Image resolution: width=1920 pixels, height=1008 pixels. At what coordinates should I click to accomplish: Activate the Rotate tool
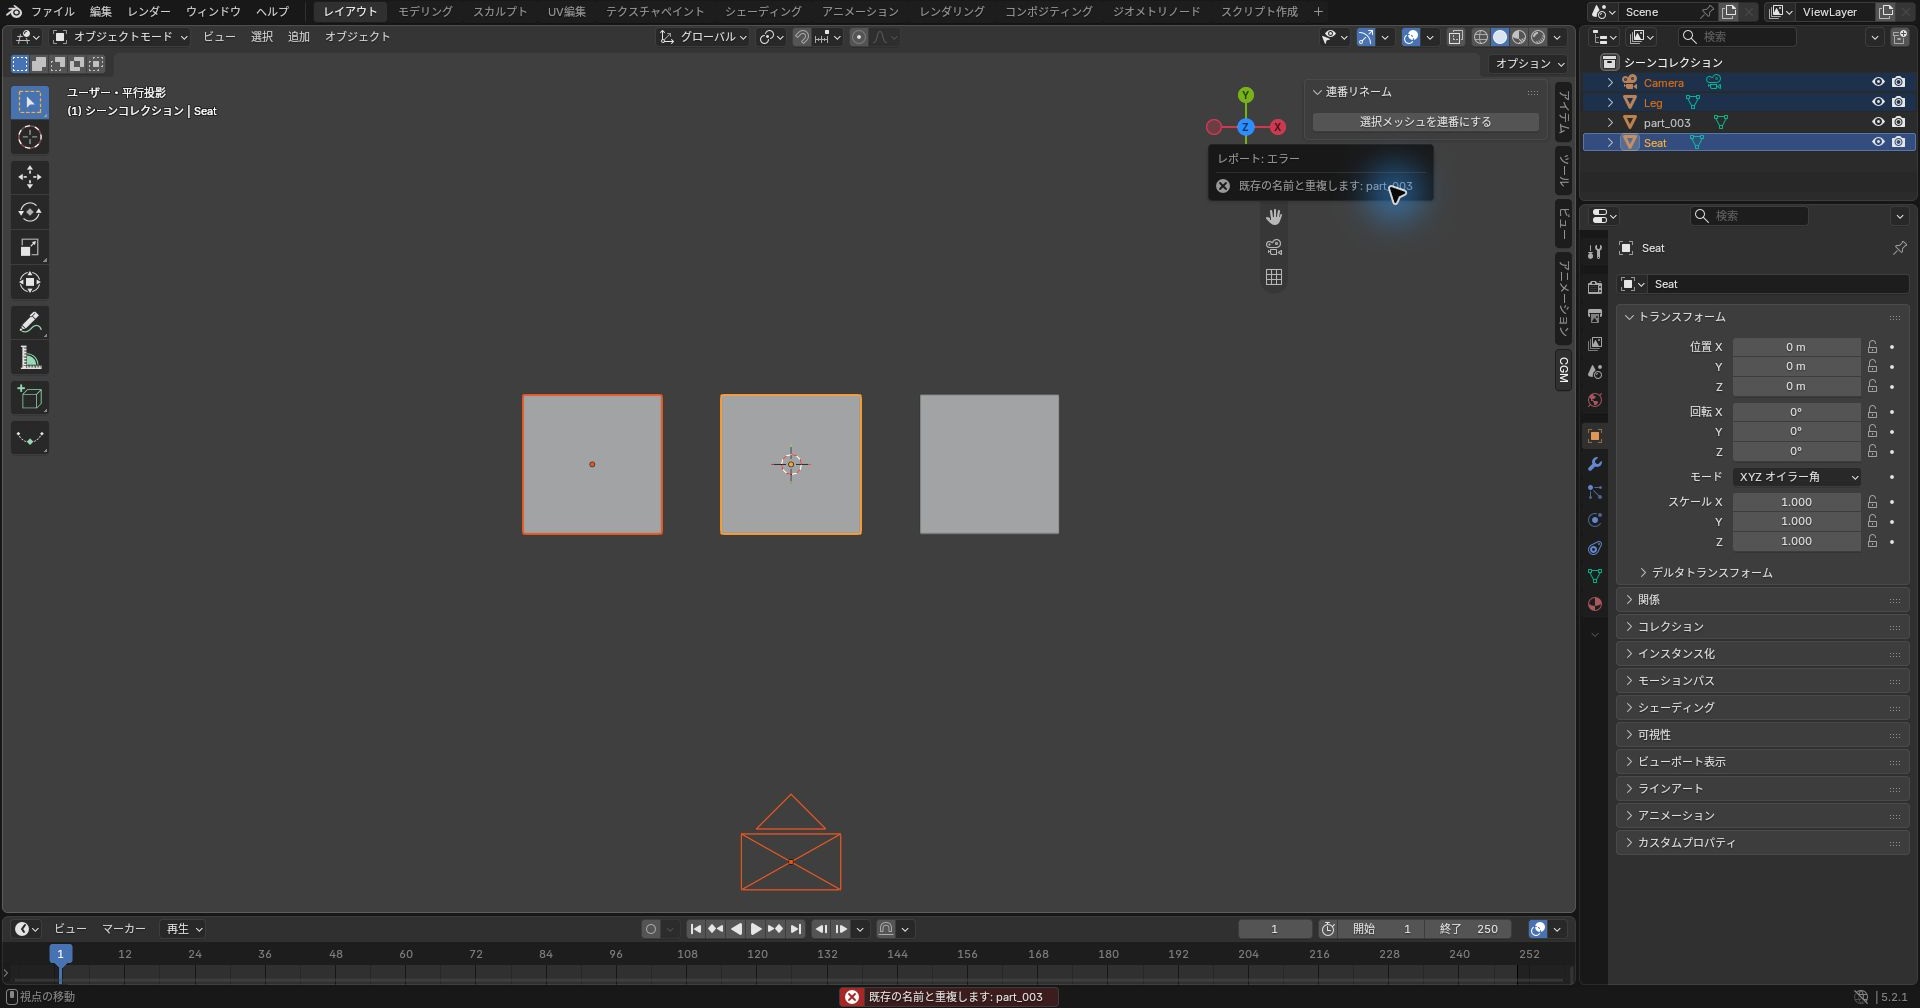point(30,212)
